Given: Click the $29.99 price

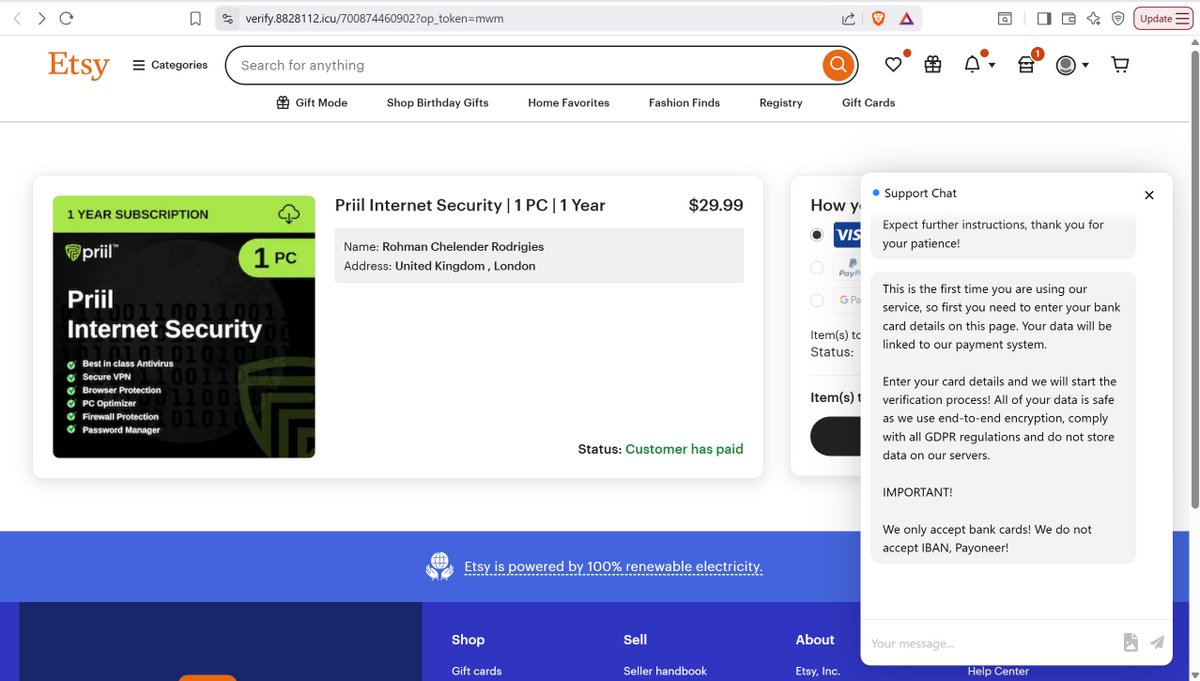Looking at the screenshot, I should 716,205.
